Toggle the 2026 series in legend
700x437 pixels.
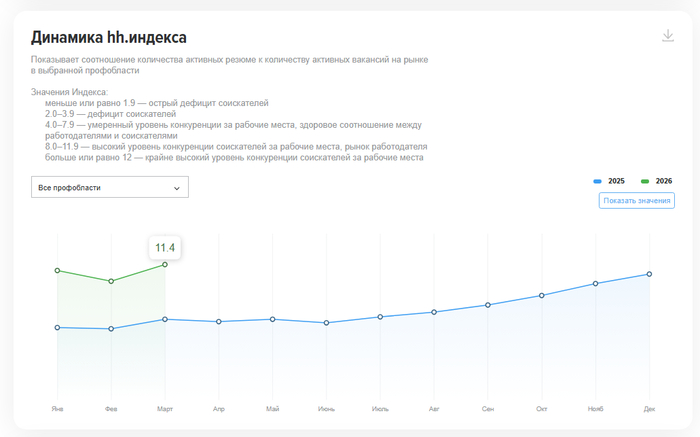pos(656,181)
